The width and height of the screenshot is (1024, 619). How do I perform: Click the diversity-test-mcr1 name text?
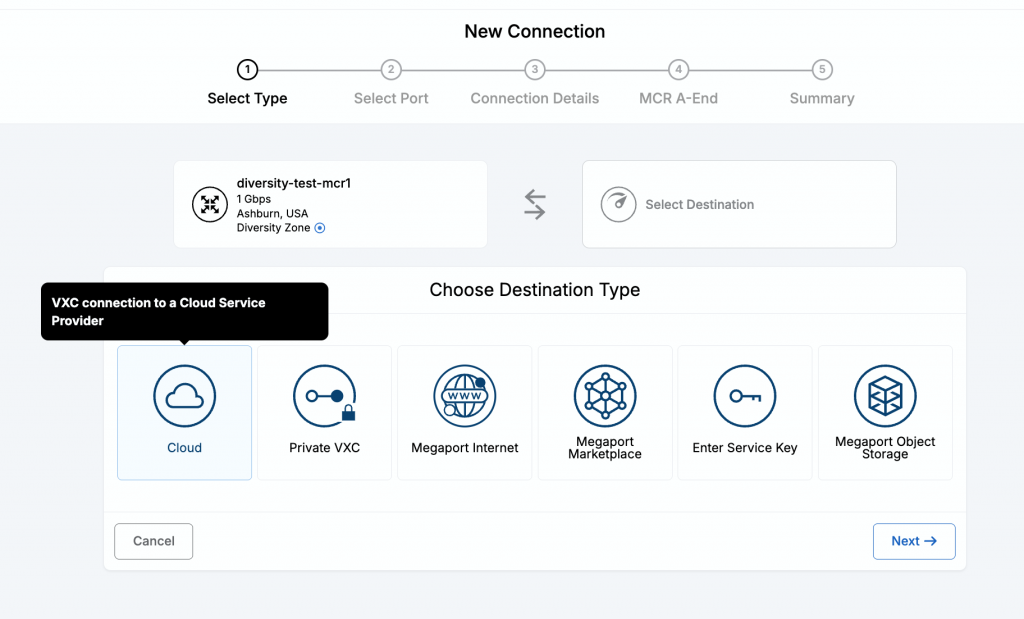(294, 183)
